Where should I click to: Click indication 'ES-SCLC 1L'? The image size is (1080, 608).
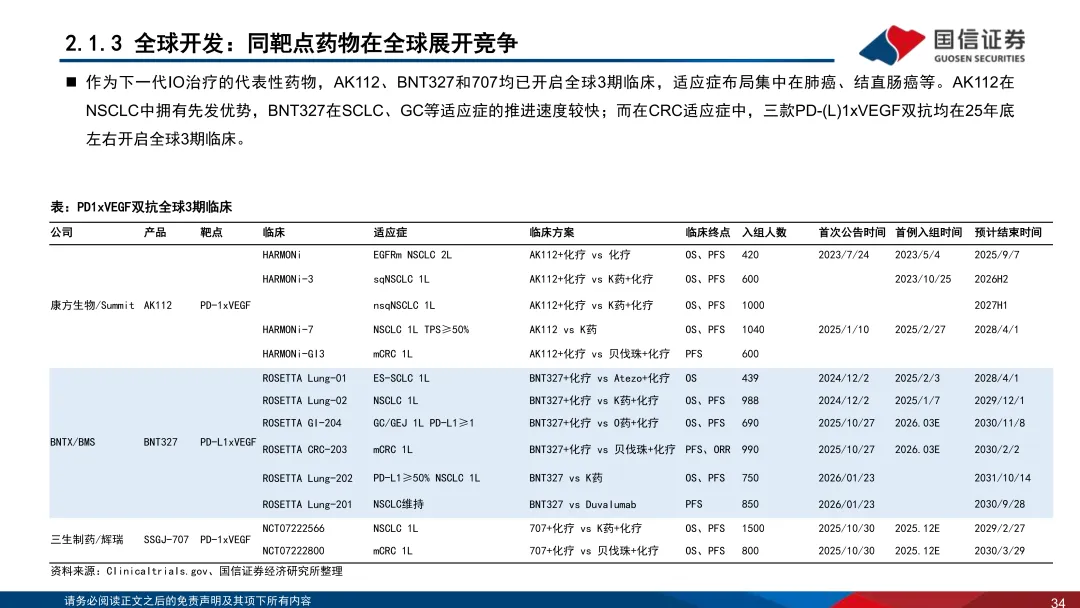click(x=402, y=378)
